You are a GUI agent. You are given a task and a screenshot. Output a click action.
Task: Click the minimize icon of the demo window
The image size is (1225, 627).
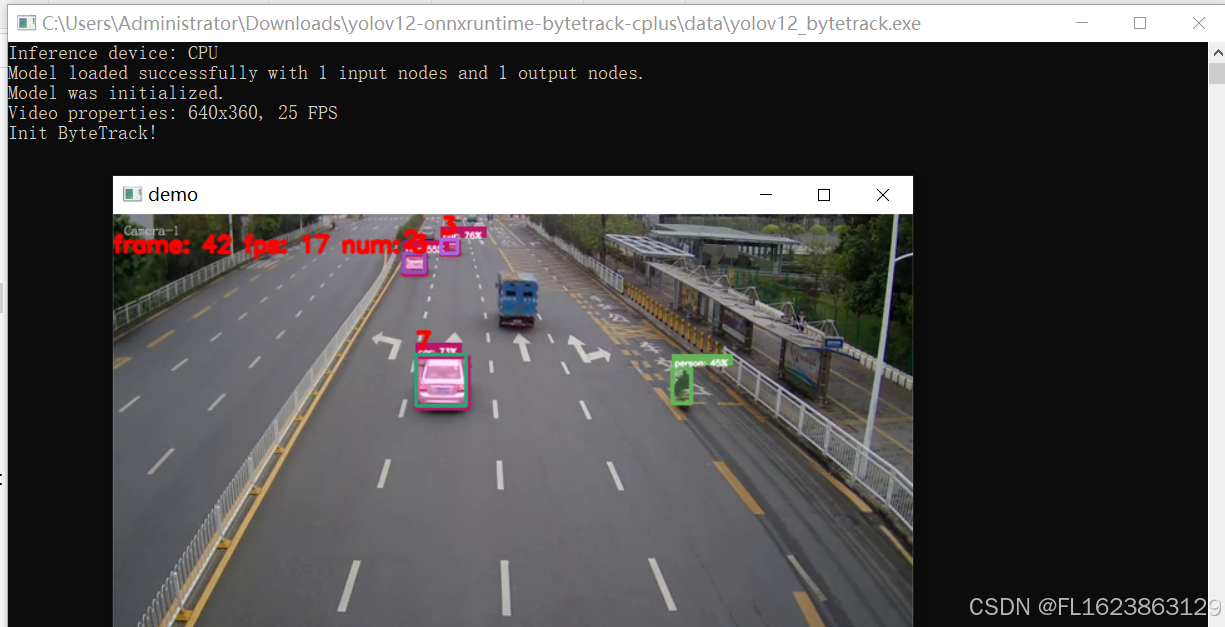click(x=765, y=195)
